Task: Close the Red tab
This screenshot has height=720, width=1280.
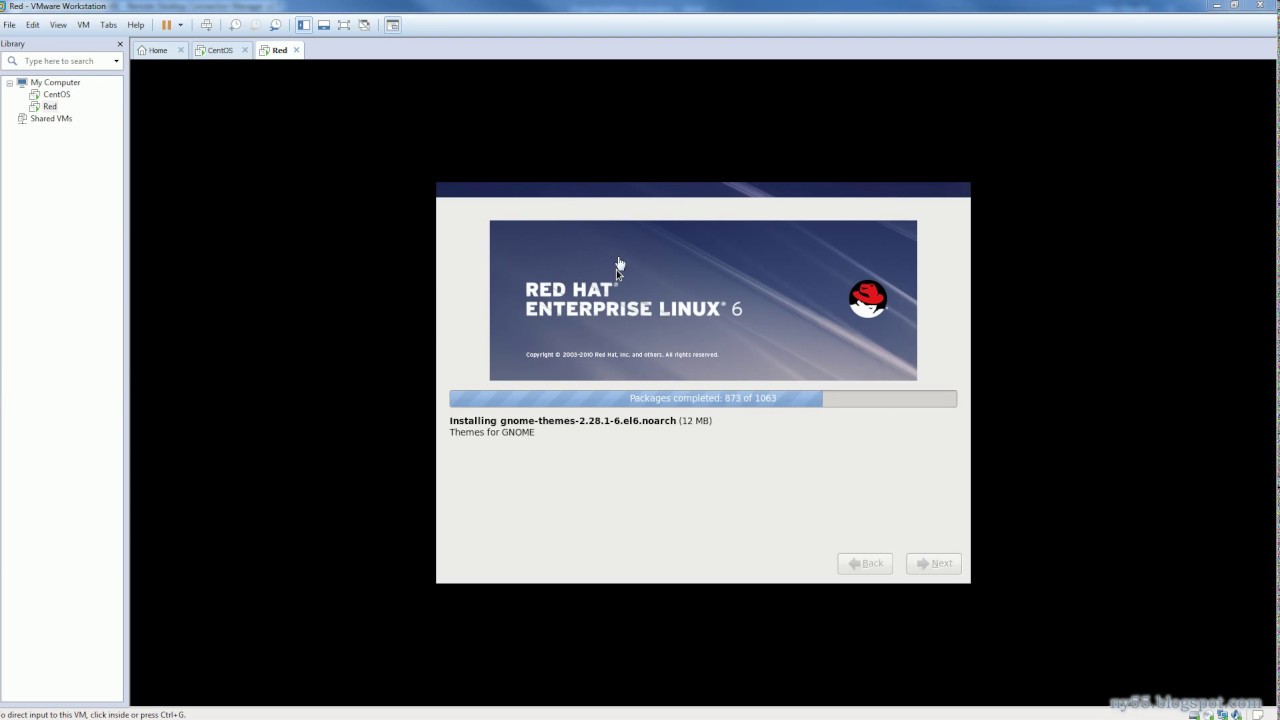Action: click(x=296, y=50)
